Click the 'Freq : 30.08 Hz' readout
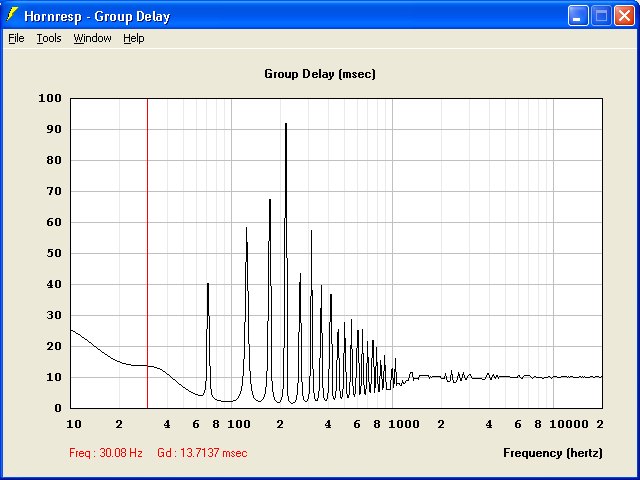Image resolution: width=640 pixels, height=480 pixels. pyautogui.click(x=106, y=453)
